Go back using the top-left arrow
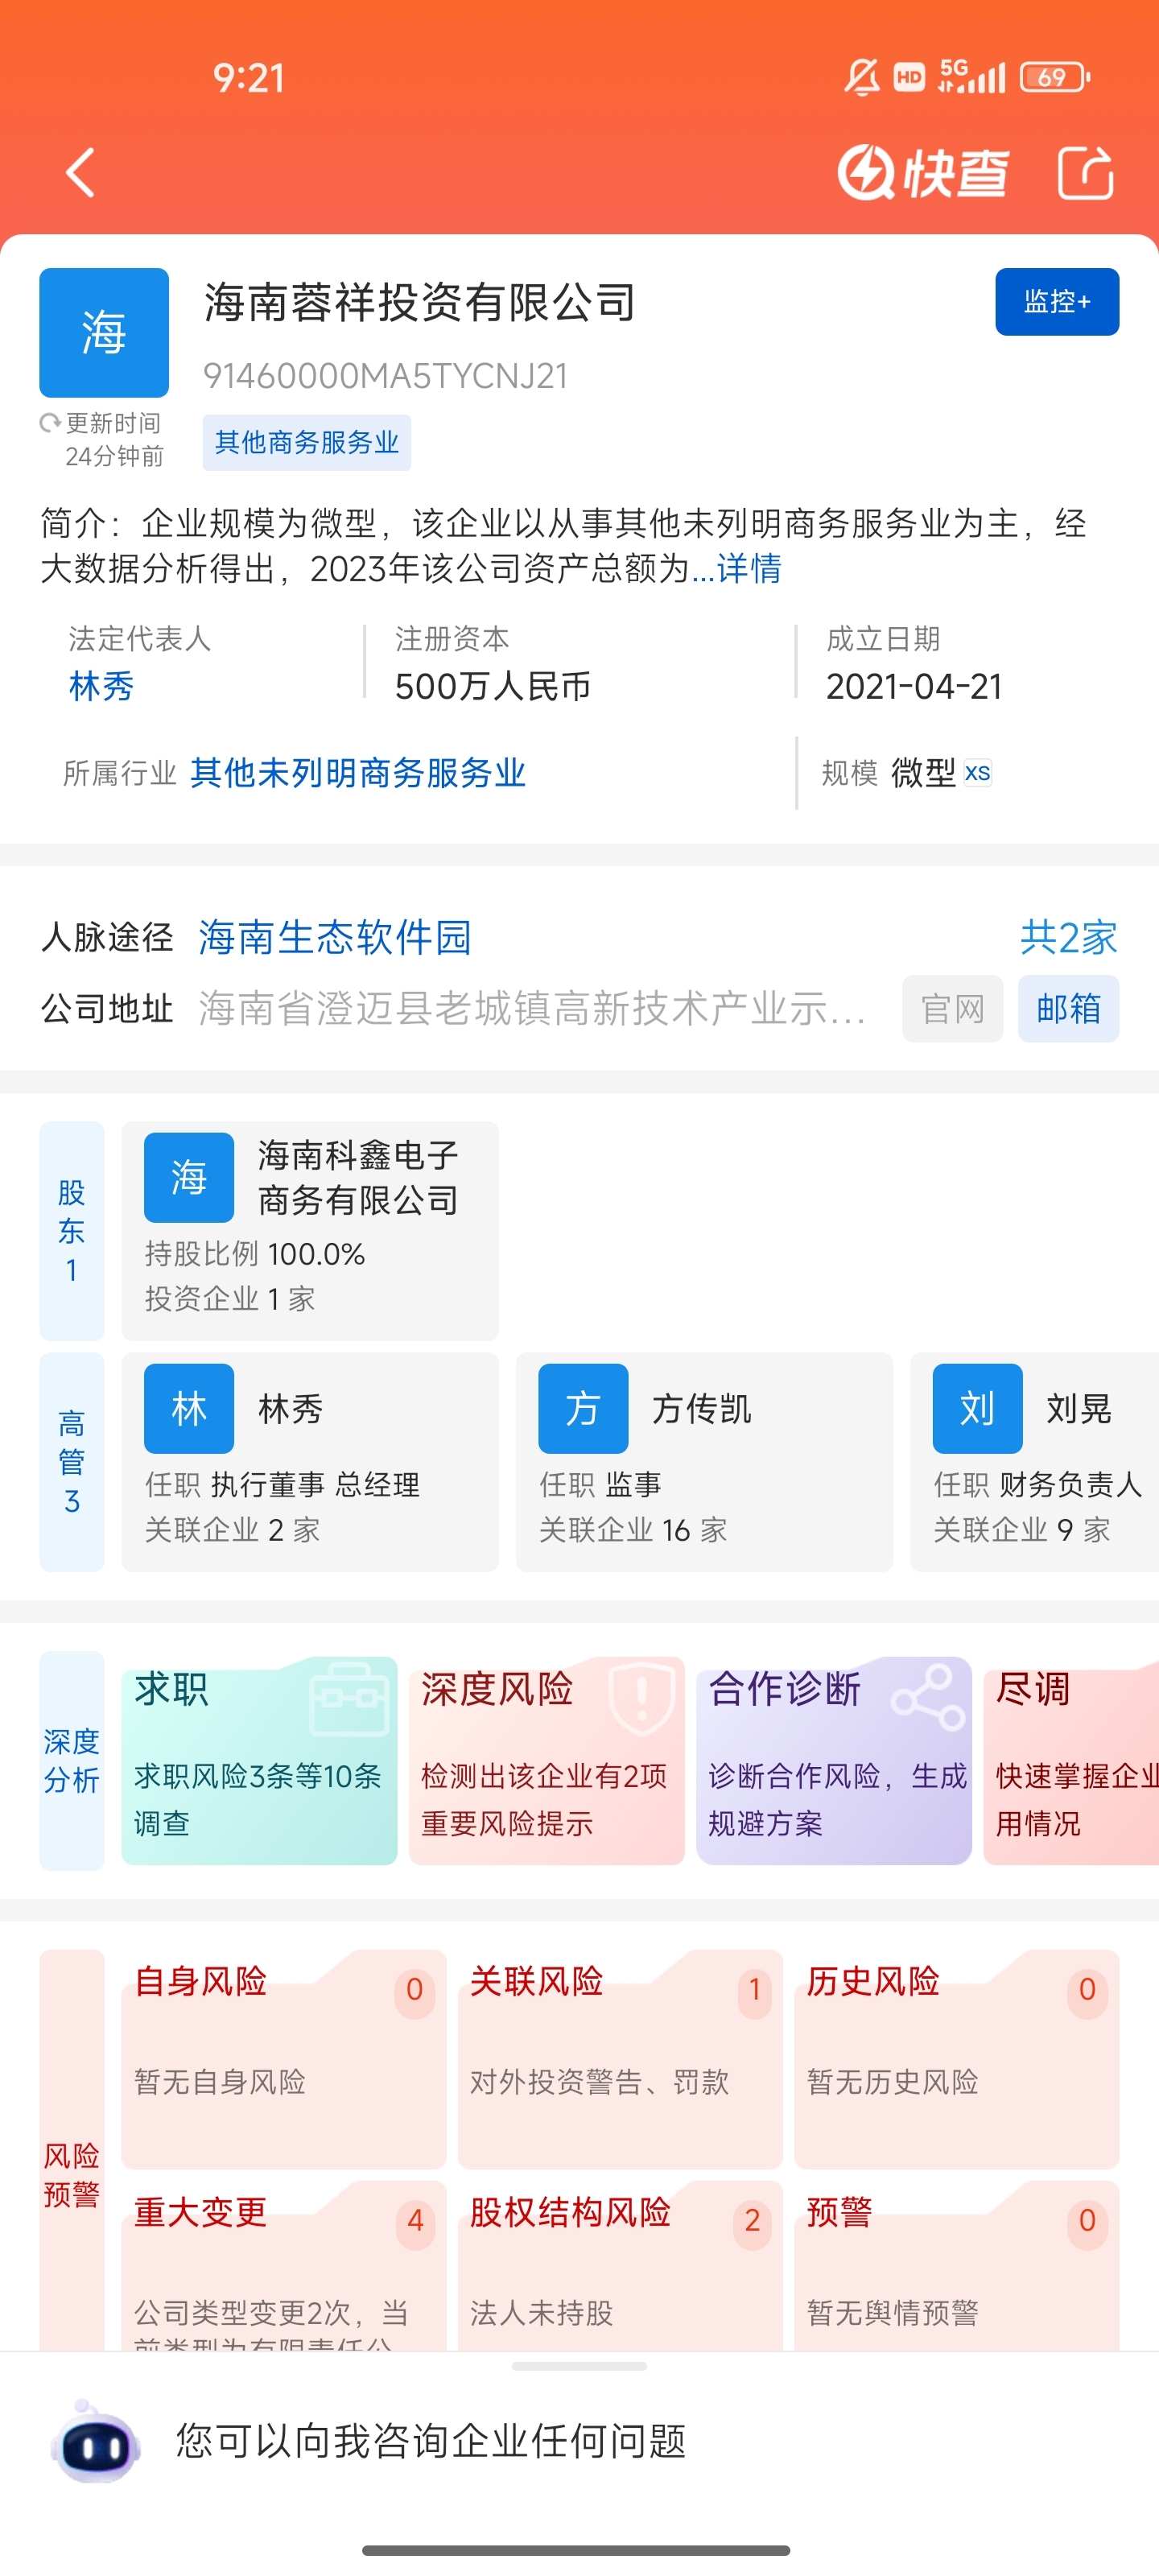The height and width of the screenshot is (2576, 1159). click(81, 173)
